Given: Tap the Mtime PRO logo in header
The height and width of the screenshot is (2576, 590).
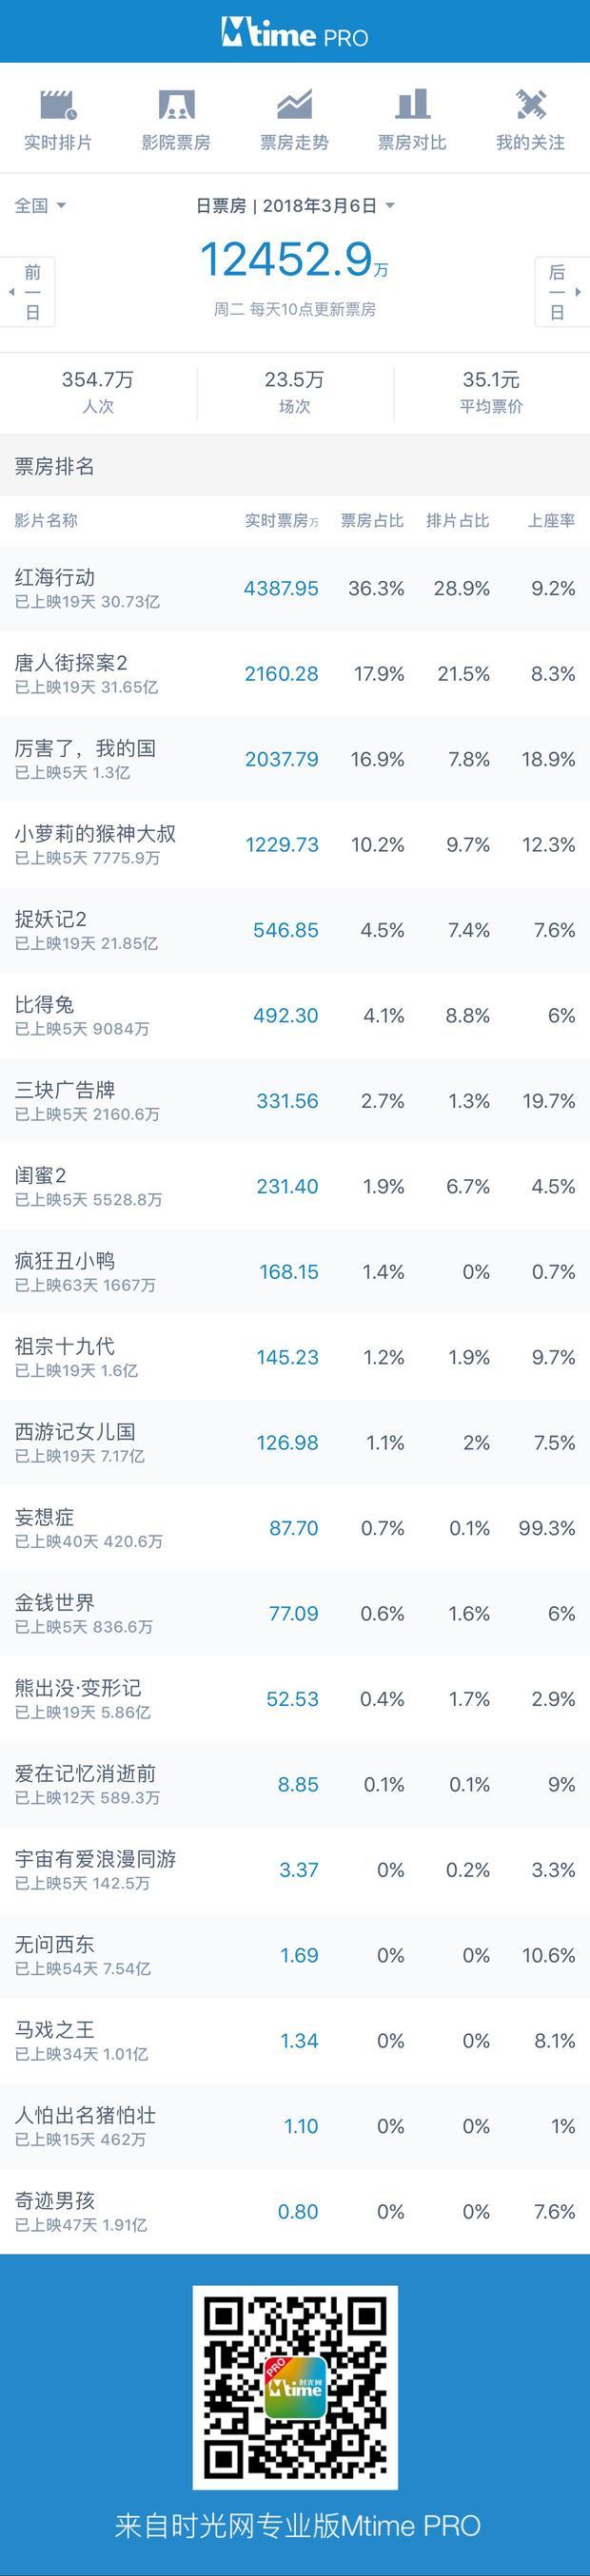Looking at the screenshot, I should pos(295,33).
